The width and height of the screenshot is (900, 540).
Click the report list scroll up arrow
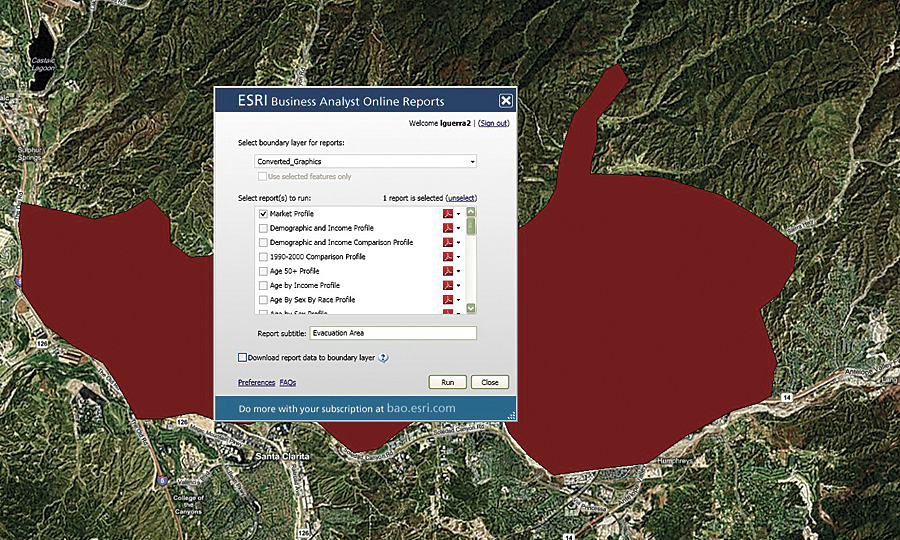[471, 212]
